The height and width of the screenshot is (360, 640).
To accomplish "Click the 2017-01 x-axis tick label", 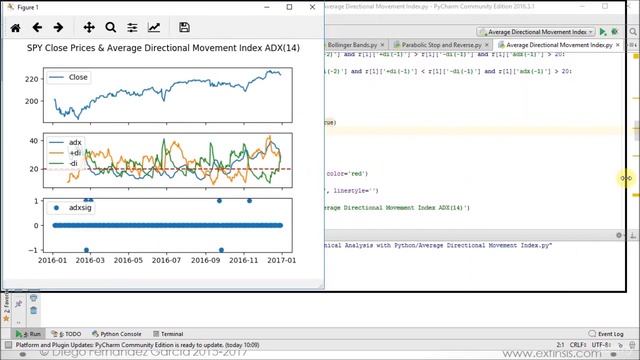I will 282,260.
